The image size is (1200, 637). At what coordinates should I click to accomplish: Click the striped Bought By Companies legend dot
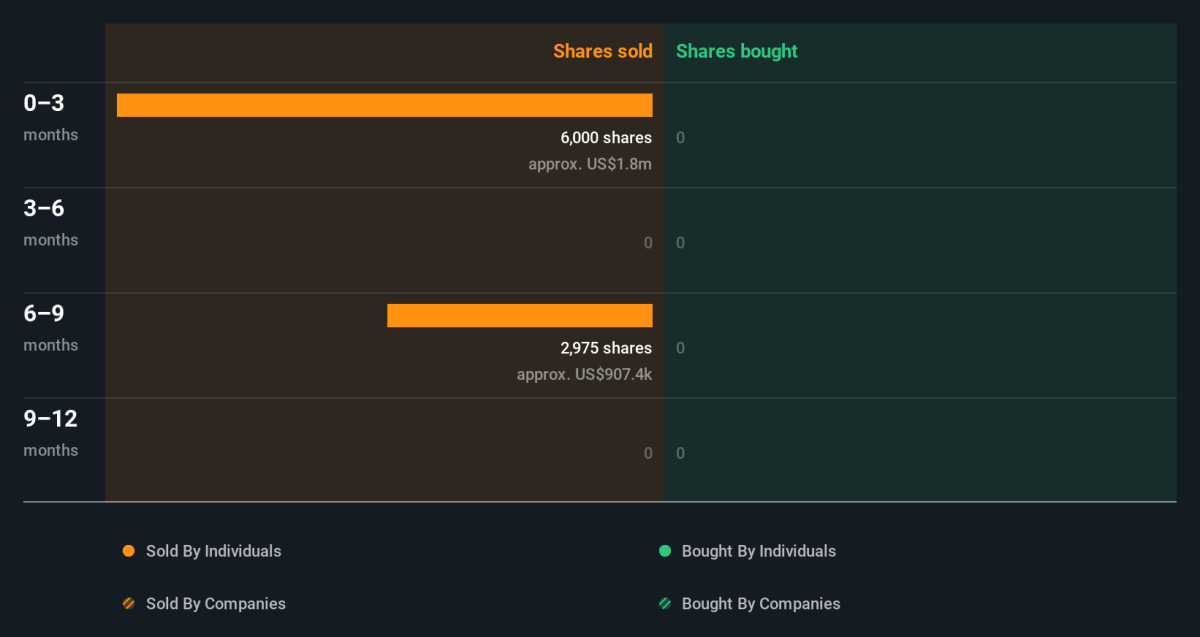tap(665, 604)
